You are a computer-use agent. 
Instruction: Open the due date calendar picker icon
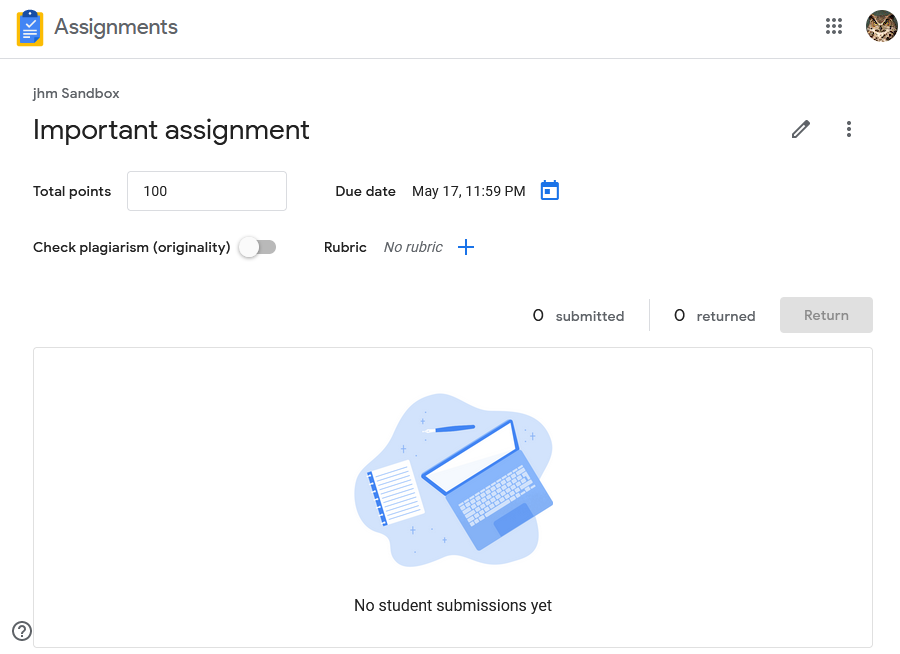click(x=549, y=191)
